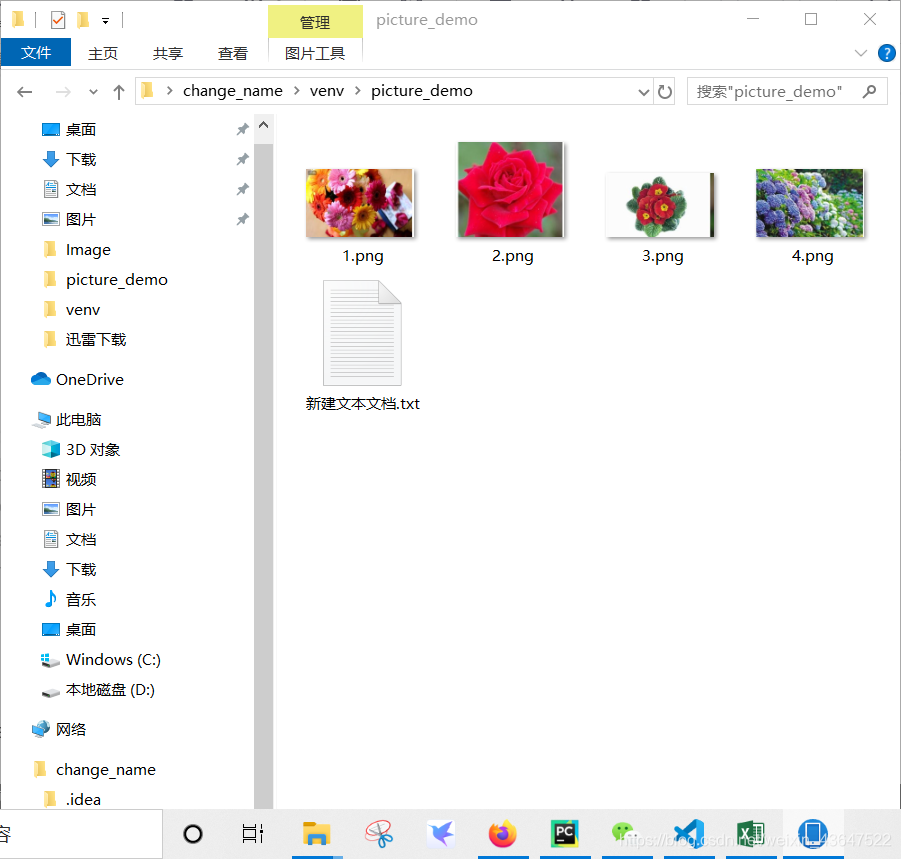The height and width of the screenshot is (859, 901).
Task: Switch to the 共享 ribbon tab
Action: coord(168,53)
